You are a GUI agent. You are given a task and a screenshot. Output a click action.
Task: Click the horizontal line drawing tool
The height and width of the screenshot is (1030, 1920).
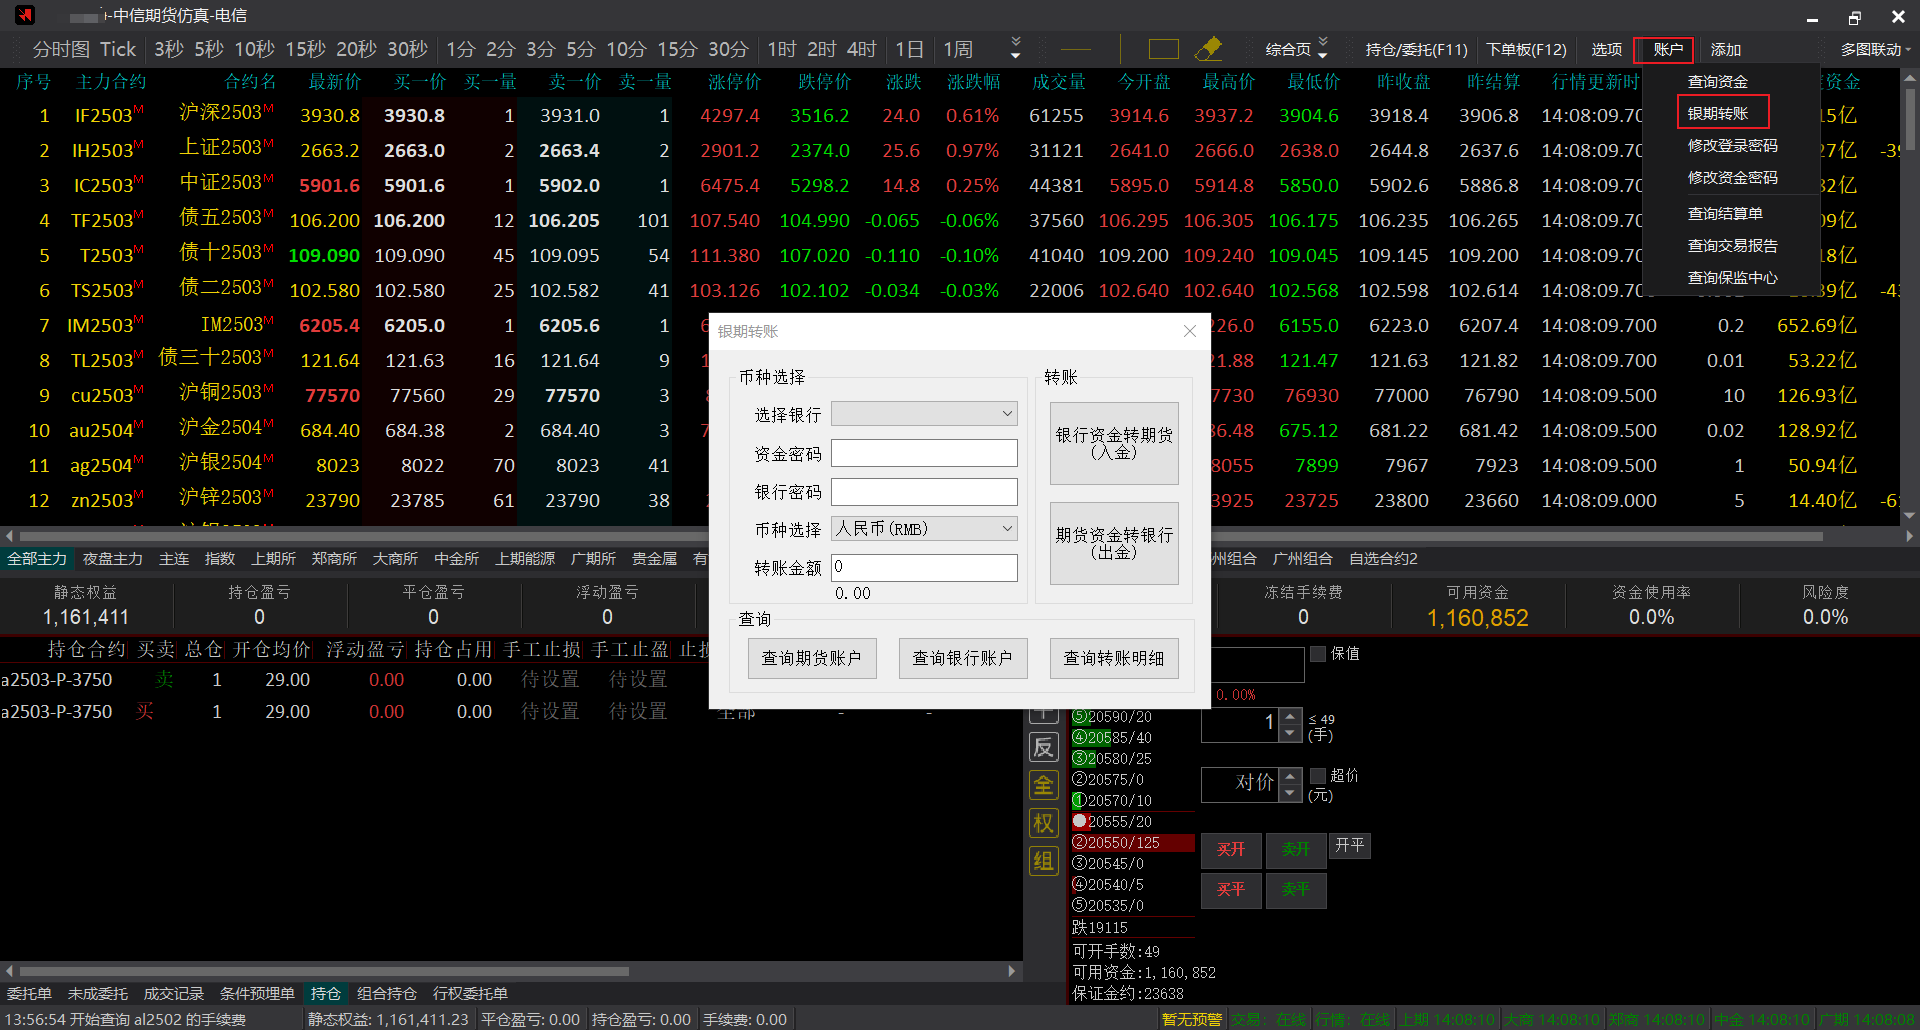(x=1076, y=49)
